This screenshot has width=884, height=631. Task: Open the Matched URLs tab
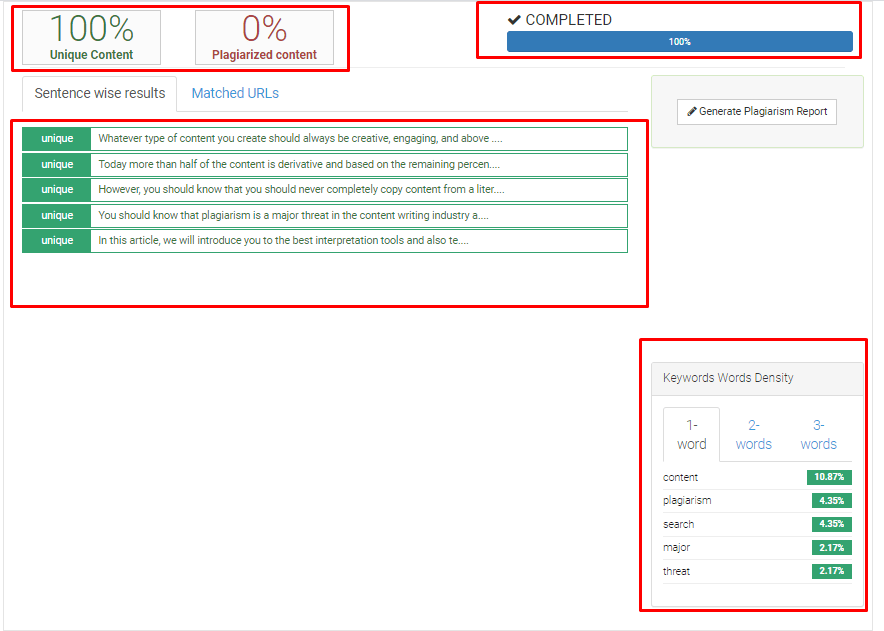[x=235, y=94]
